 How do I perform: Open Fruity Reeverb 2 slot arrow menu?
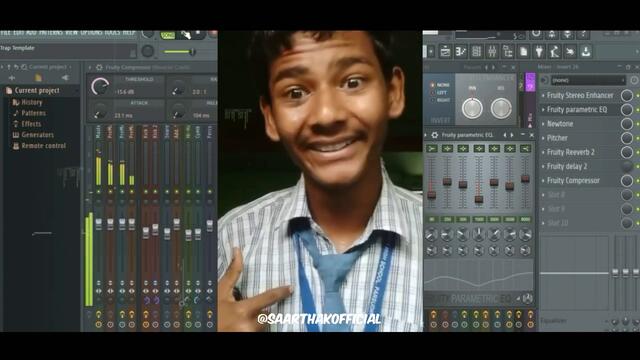[x=543, y=152]
